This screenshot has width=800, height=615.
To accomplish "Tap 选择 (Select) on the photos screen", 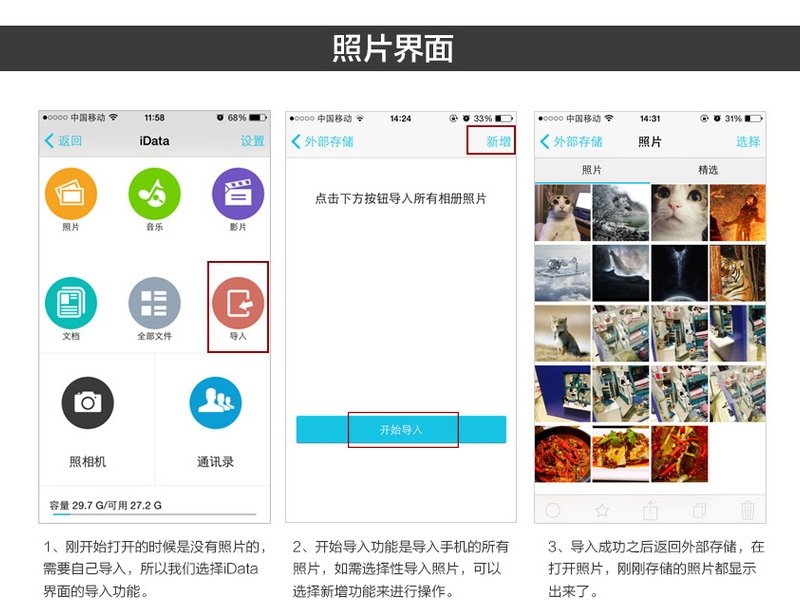I will tap(748, 142).
